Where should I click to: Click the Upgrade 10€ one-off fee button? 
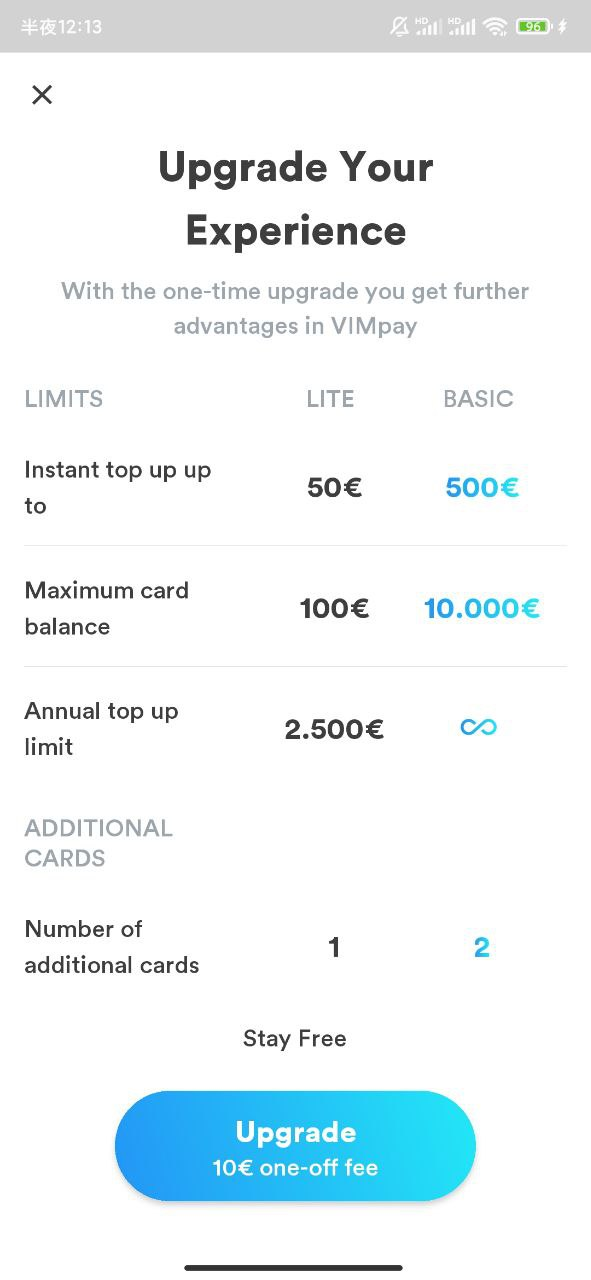point(295,1146)
